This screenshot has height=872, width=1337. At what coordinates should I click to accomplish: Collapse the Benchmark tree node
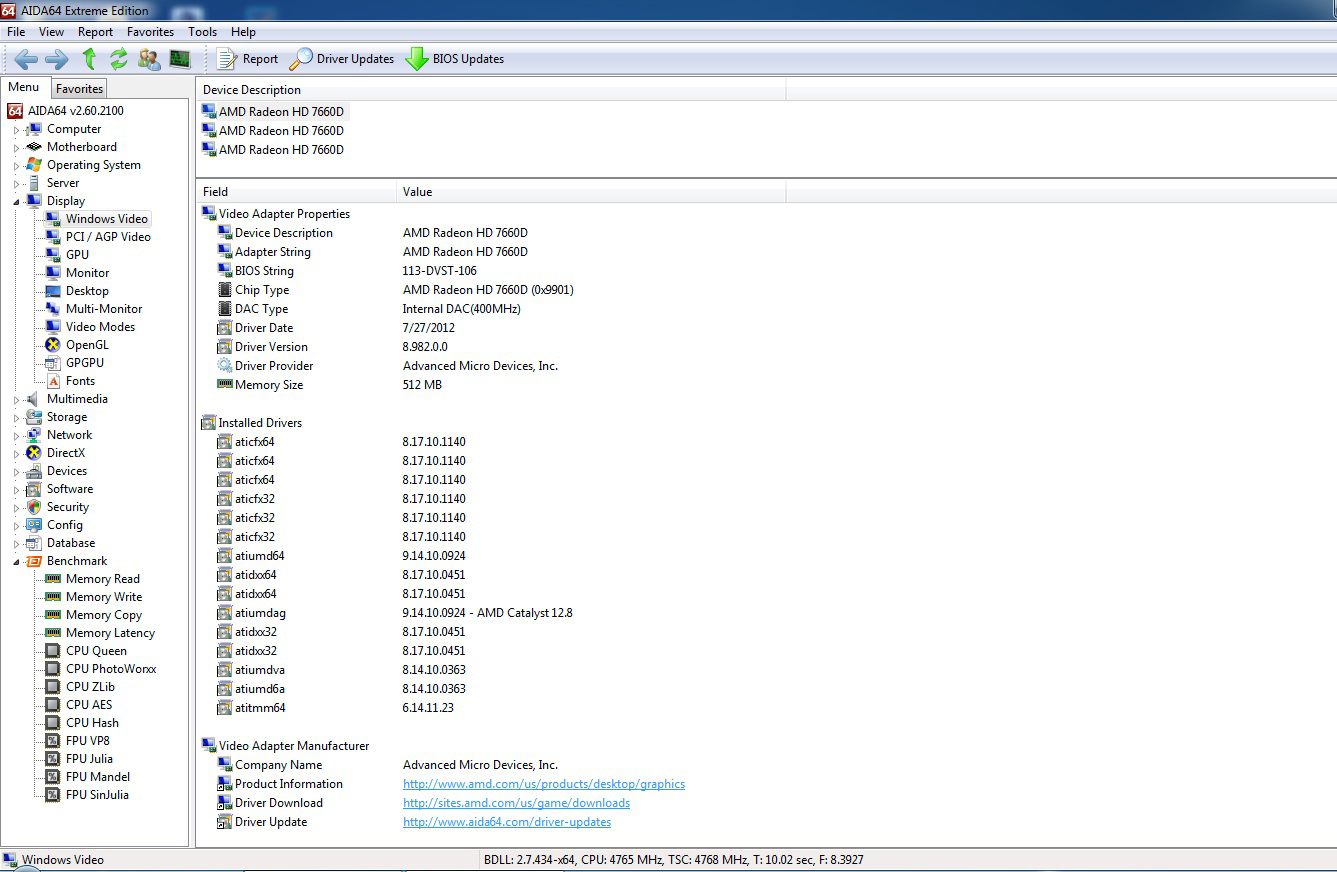pyautogui.click(x=16, y=561)
